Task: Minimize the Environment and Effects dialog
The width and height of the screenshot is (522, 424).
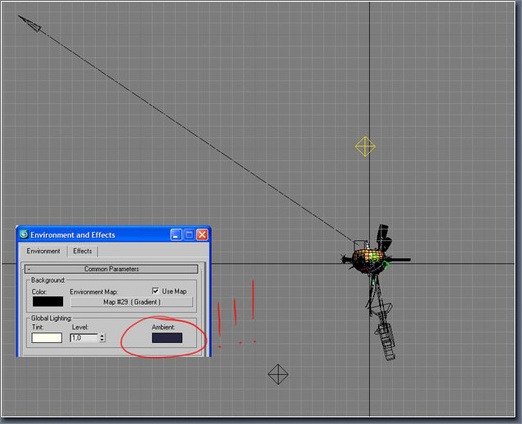Action: click(176, 235)
